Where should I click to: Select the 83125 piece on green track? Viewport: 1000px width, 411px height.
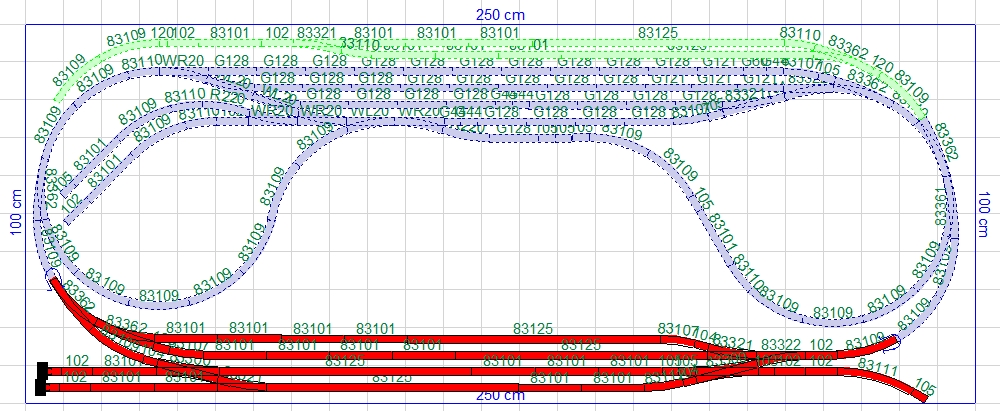(658, 33)
